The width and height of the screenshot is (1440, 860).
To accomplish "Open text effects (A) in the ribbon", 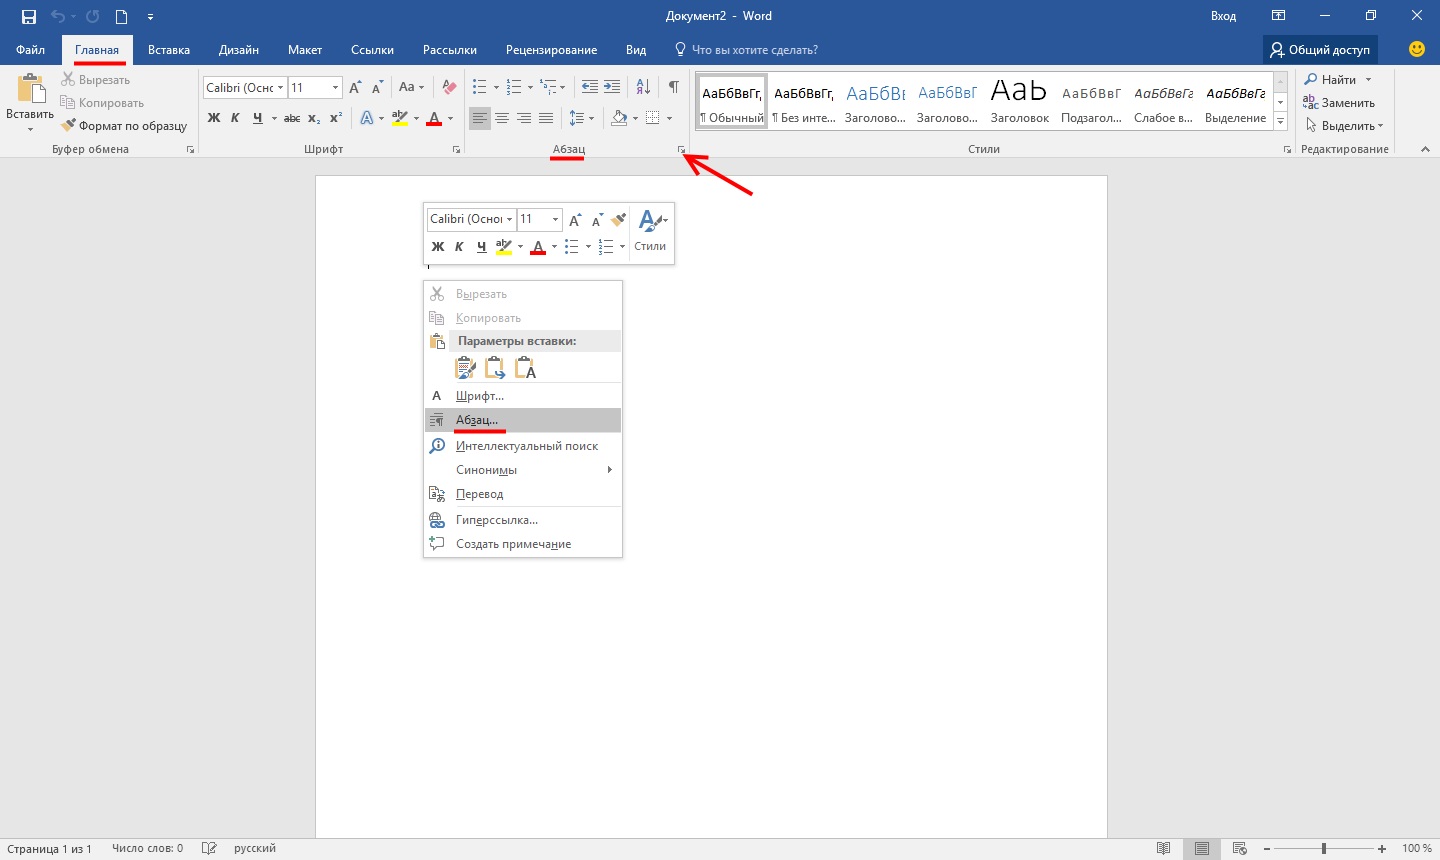I will tap(367, 118).
